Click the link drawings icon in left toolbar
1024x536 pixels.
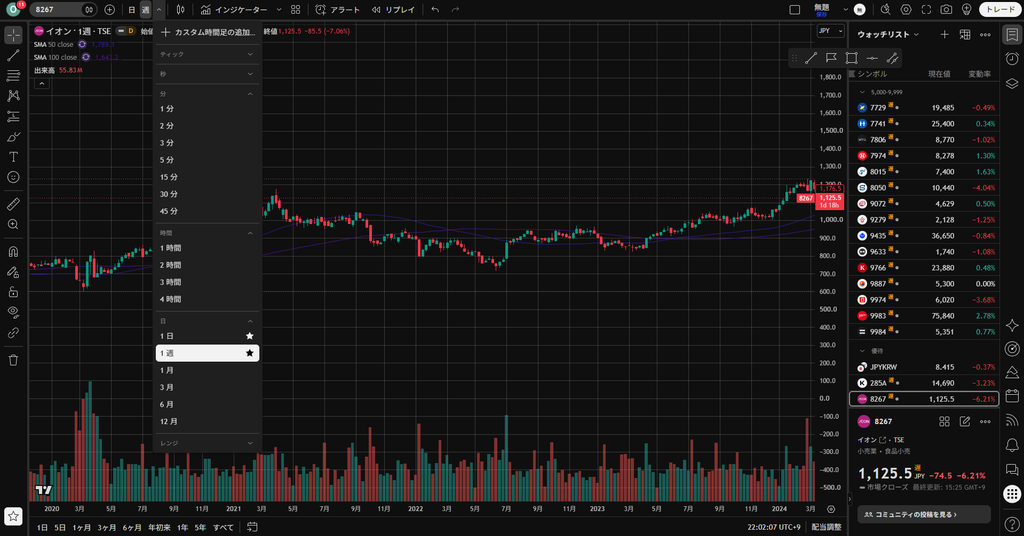point(13,333)
